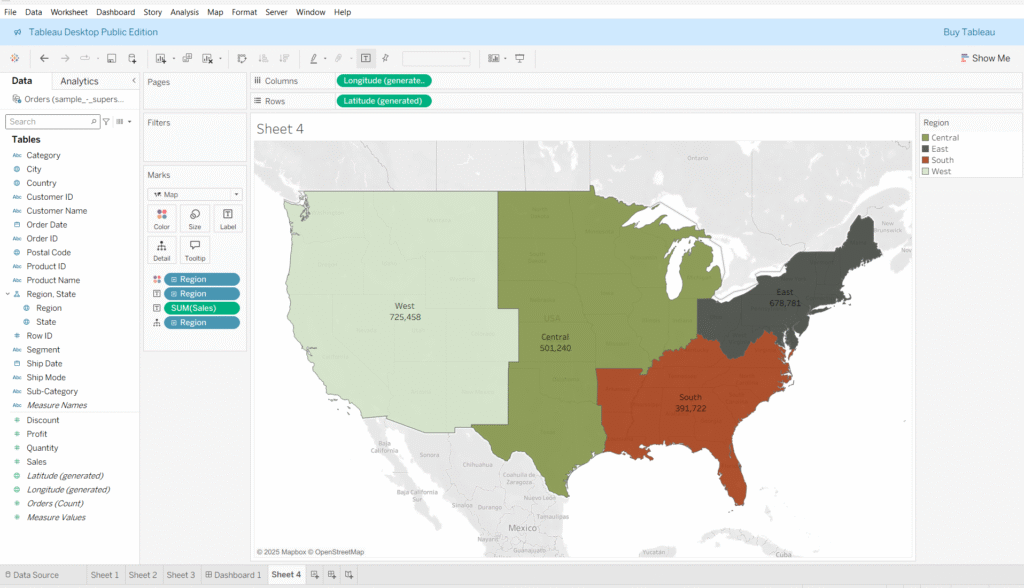Click the Presentation Mode icon

coord(520,58)
